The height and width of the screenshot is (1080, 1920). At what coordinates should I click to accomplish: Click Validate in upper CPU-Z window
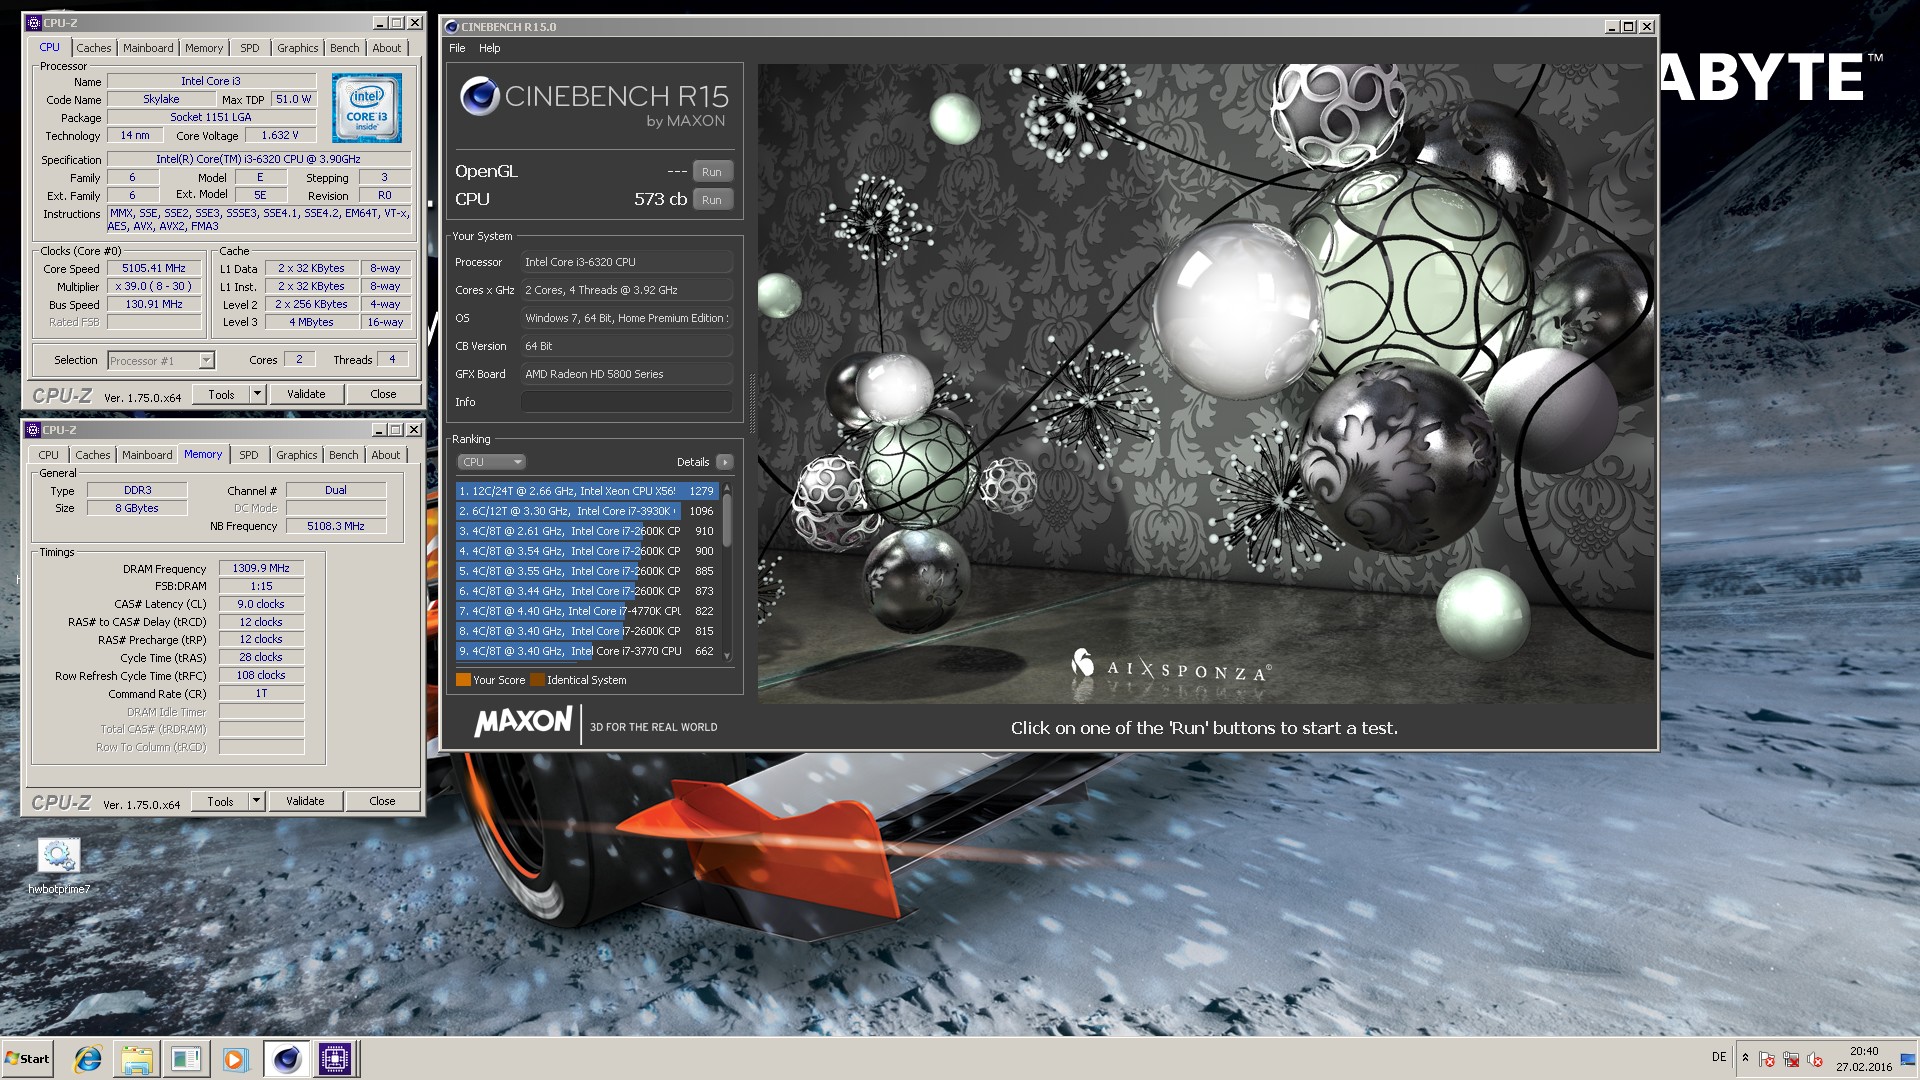coord(306,394)
